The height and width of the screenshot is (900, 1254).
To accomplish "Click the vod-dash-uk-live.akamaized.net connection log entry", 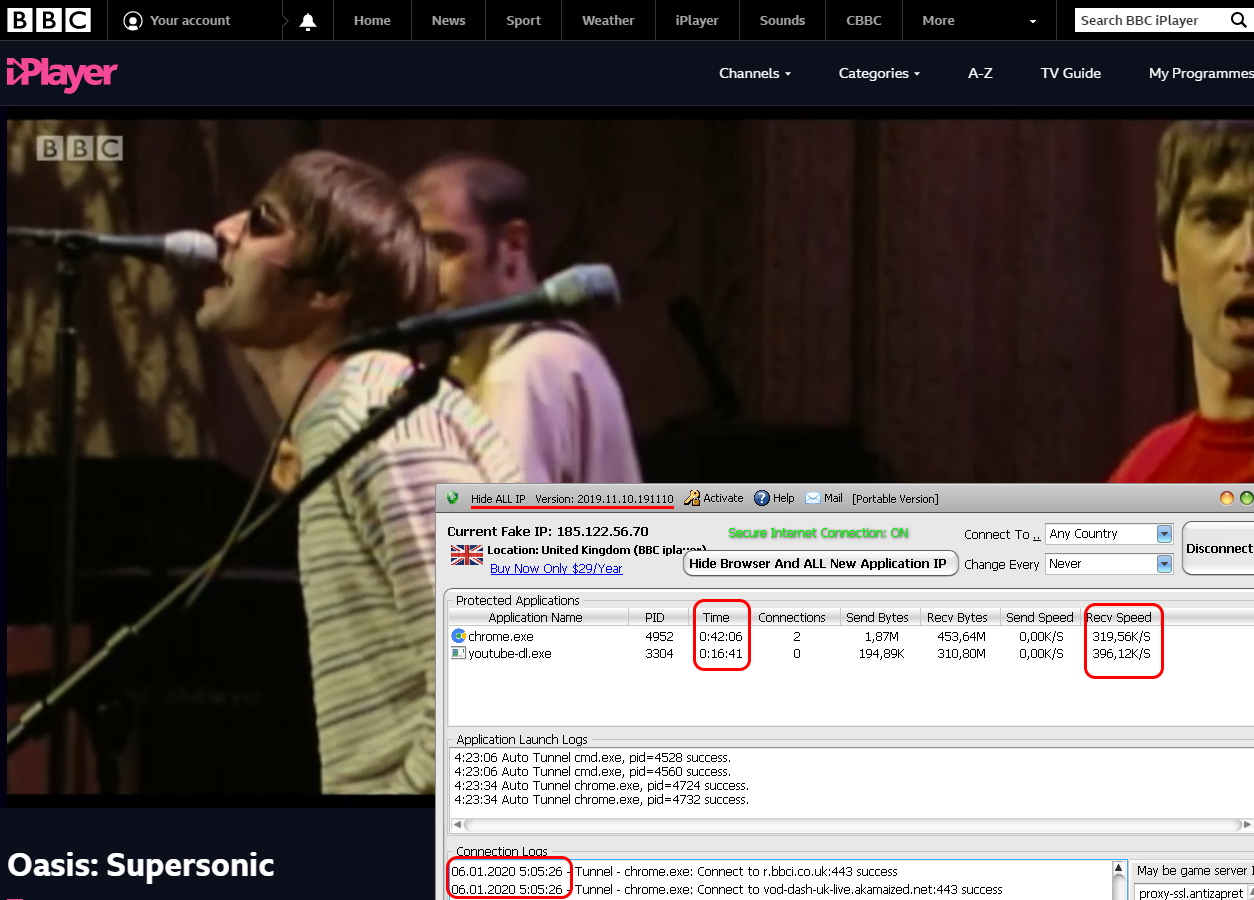I will coord(727,889).
